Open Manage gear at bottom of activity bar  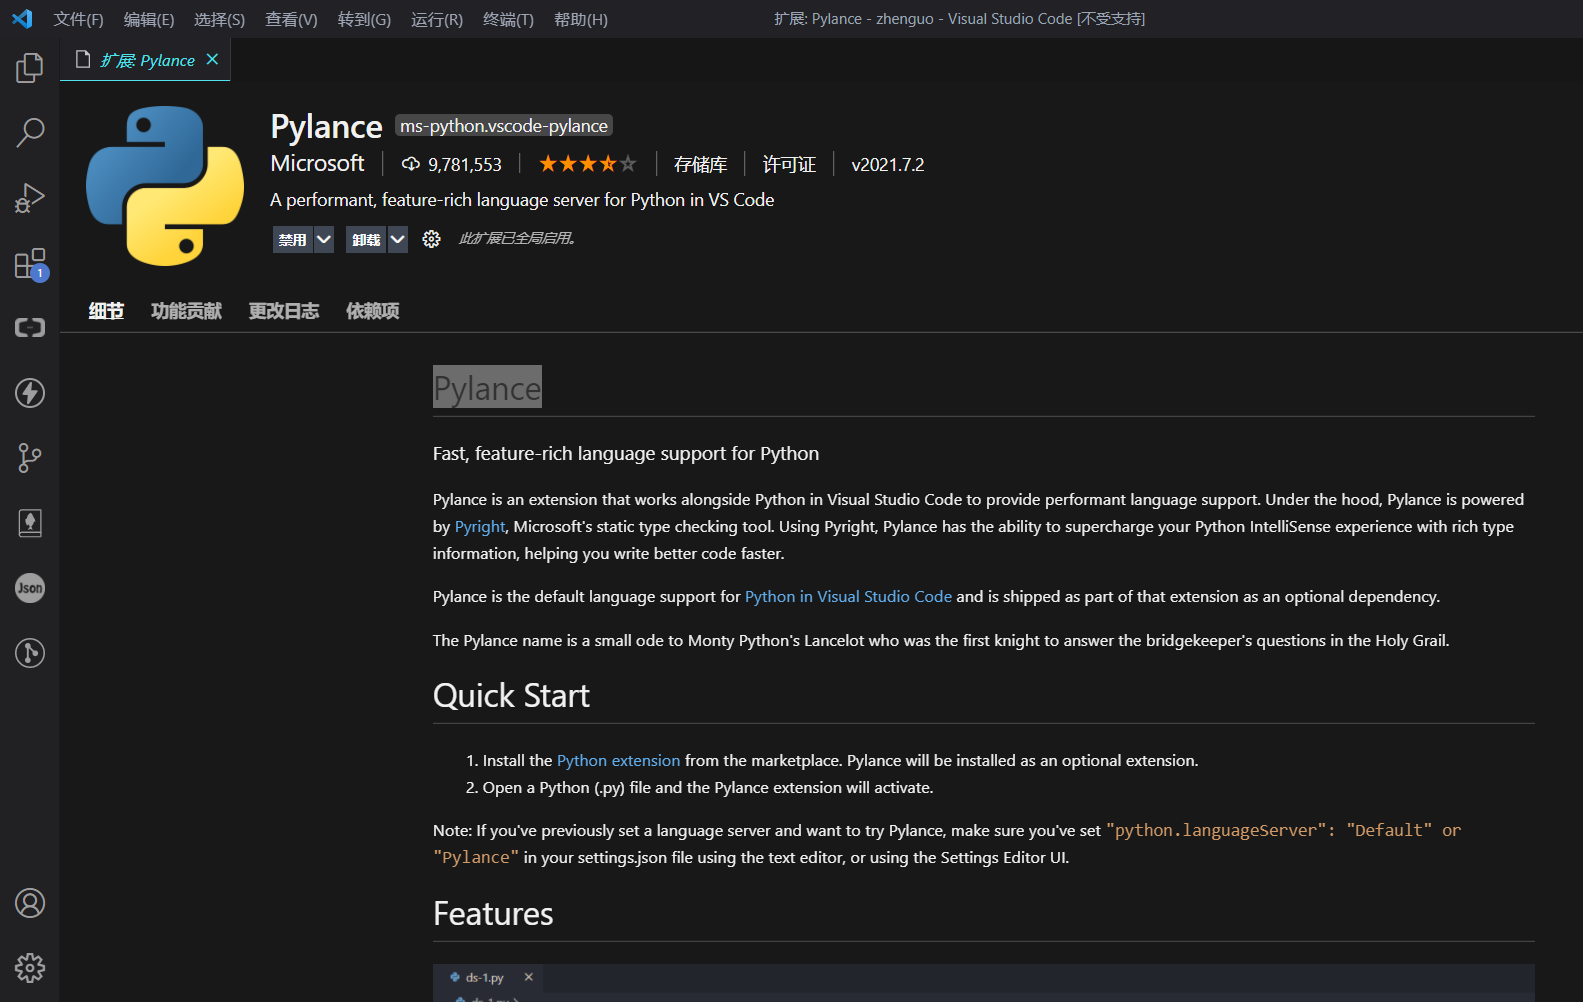pyautogui.click(x=30, y=968)
